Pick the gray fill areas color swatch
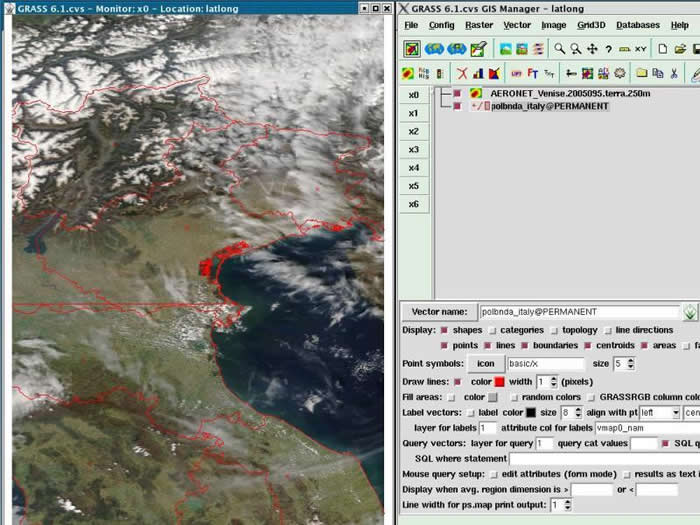The image size is (700, 525). click(492, 397)
